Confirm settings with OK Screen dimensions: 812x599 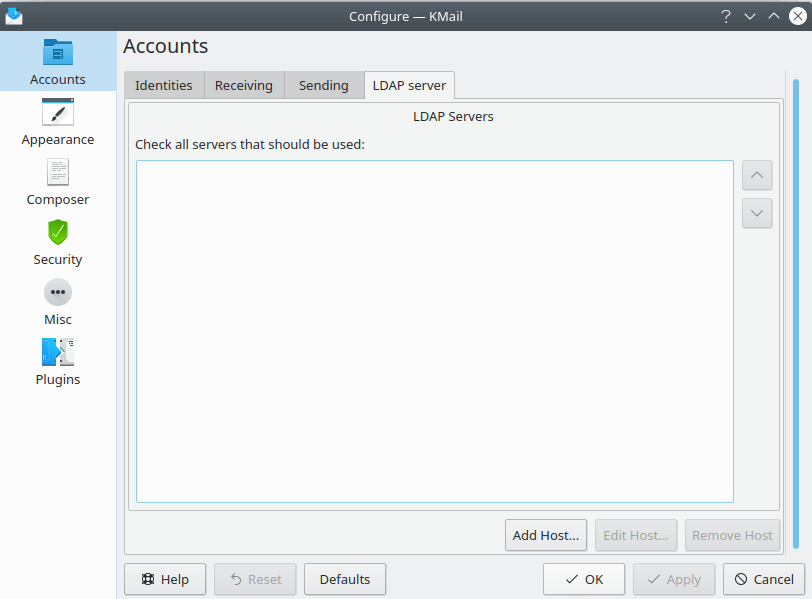tap(583, 579)
